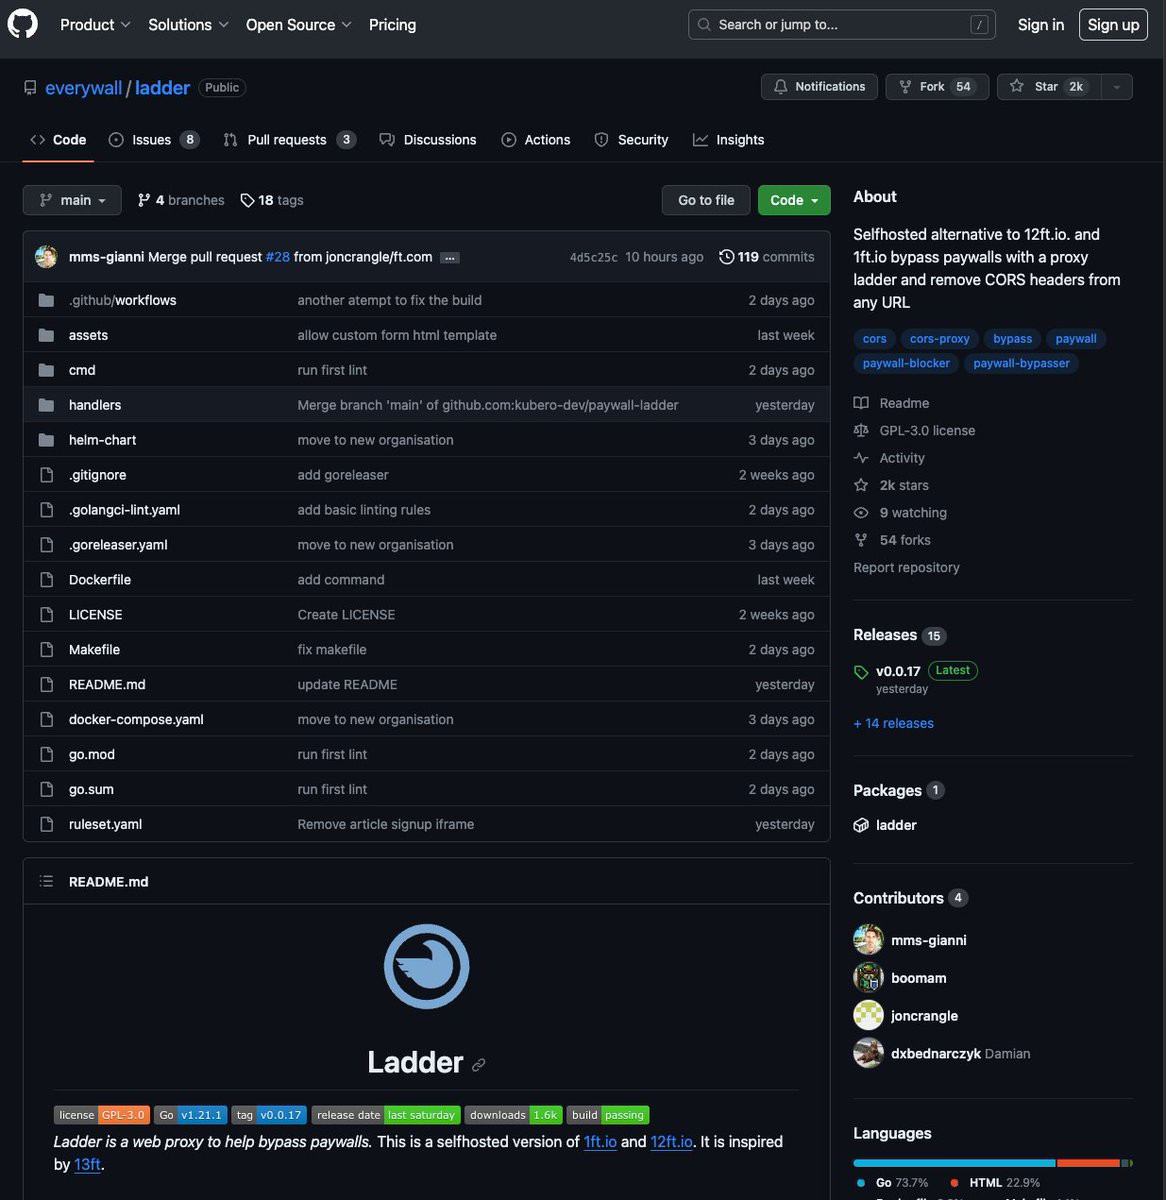Open pull request #28 link
Image resolution: width=1166 pixels, height=1200 pixels.
click(x=278, y=257)
